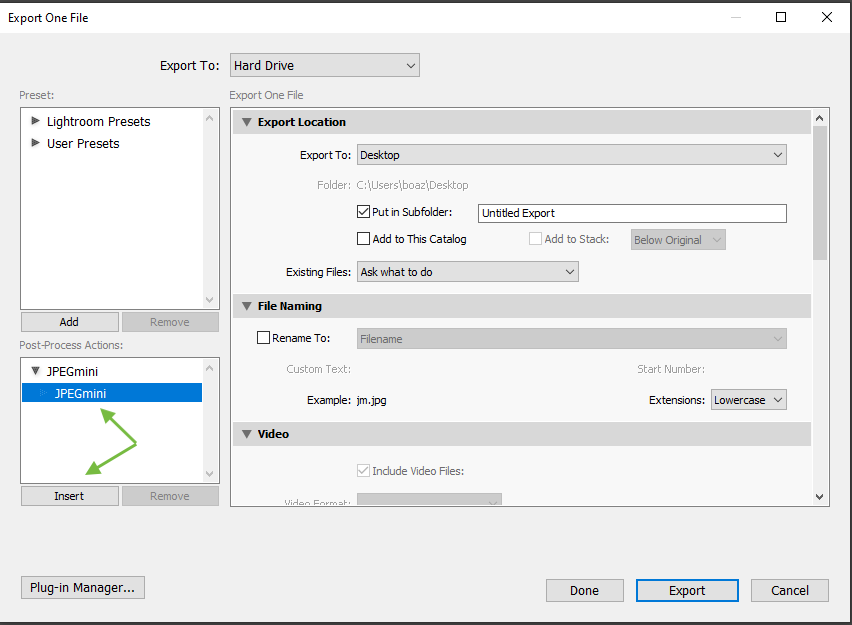Toggle Include Video Files checkbox
Image resolution: width=852 pixels, height=625 pixels.
pyautogui.click(x=364, y=471)
